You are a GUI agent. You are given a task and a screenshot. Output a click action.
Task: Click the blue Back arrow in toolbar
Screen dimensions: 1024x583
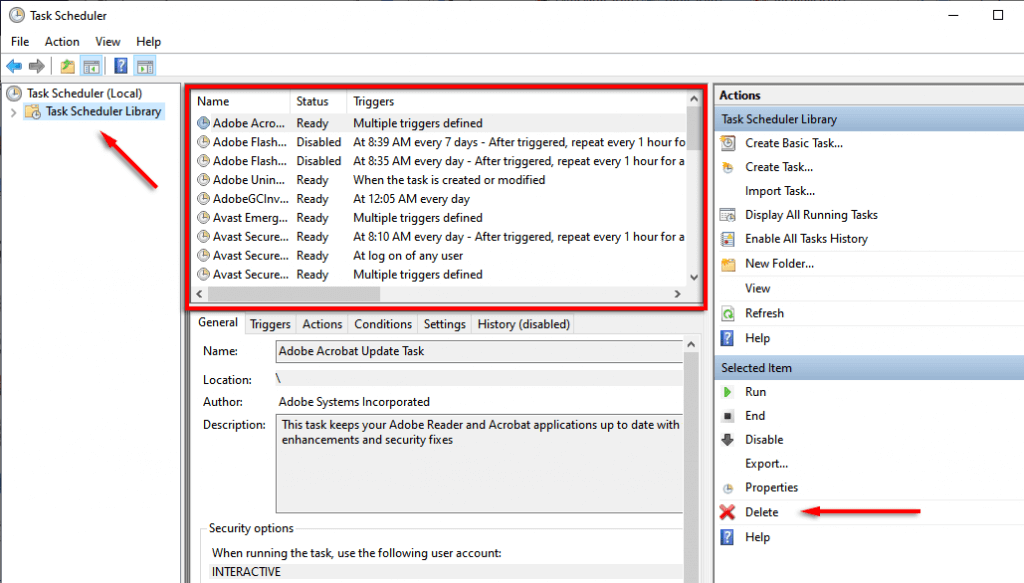[x=14, y=66]
